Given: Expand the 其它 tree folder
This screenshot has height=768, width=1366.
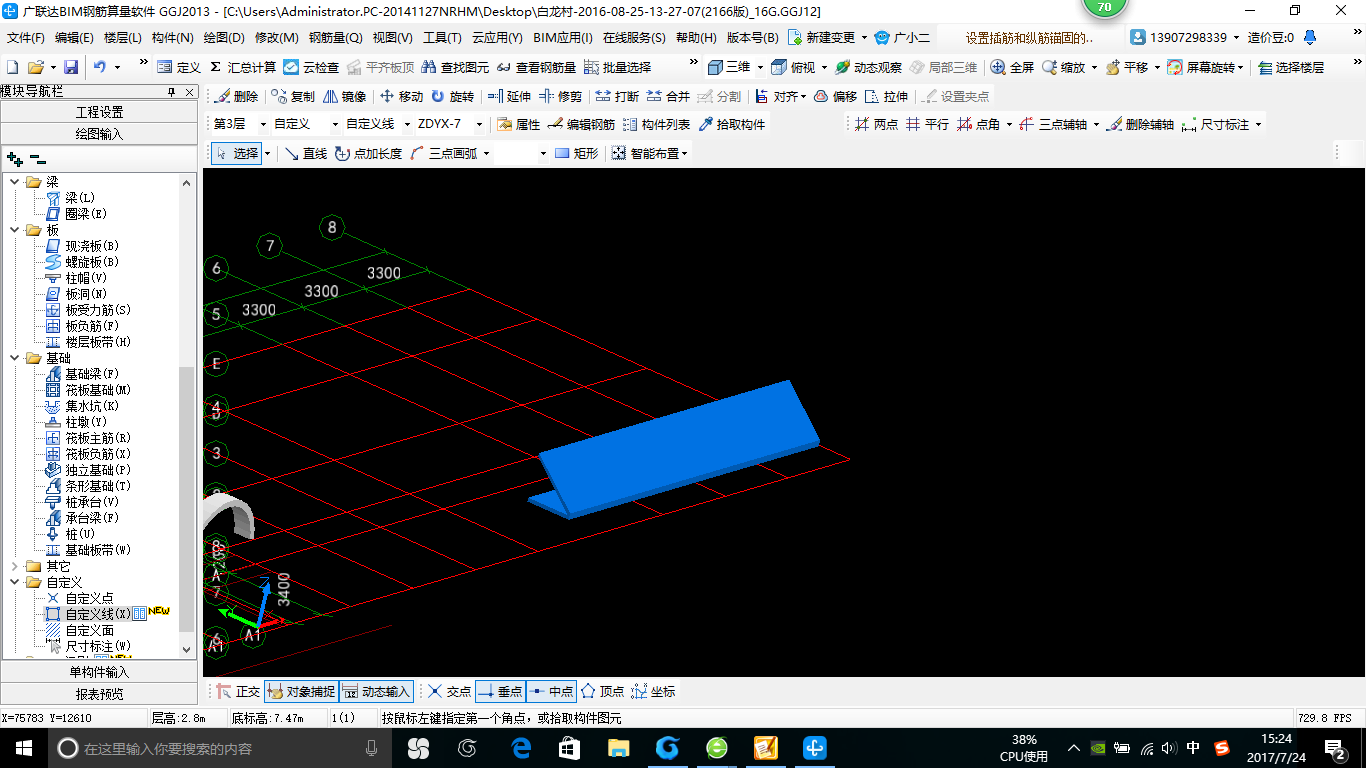Looking at the screenshot, I should point(14,566).
